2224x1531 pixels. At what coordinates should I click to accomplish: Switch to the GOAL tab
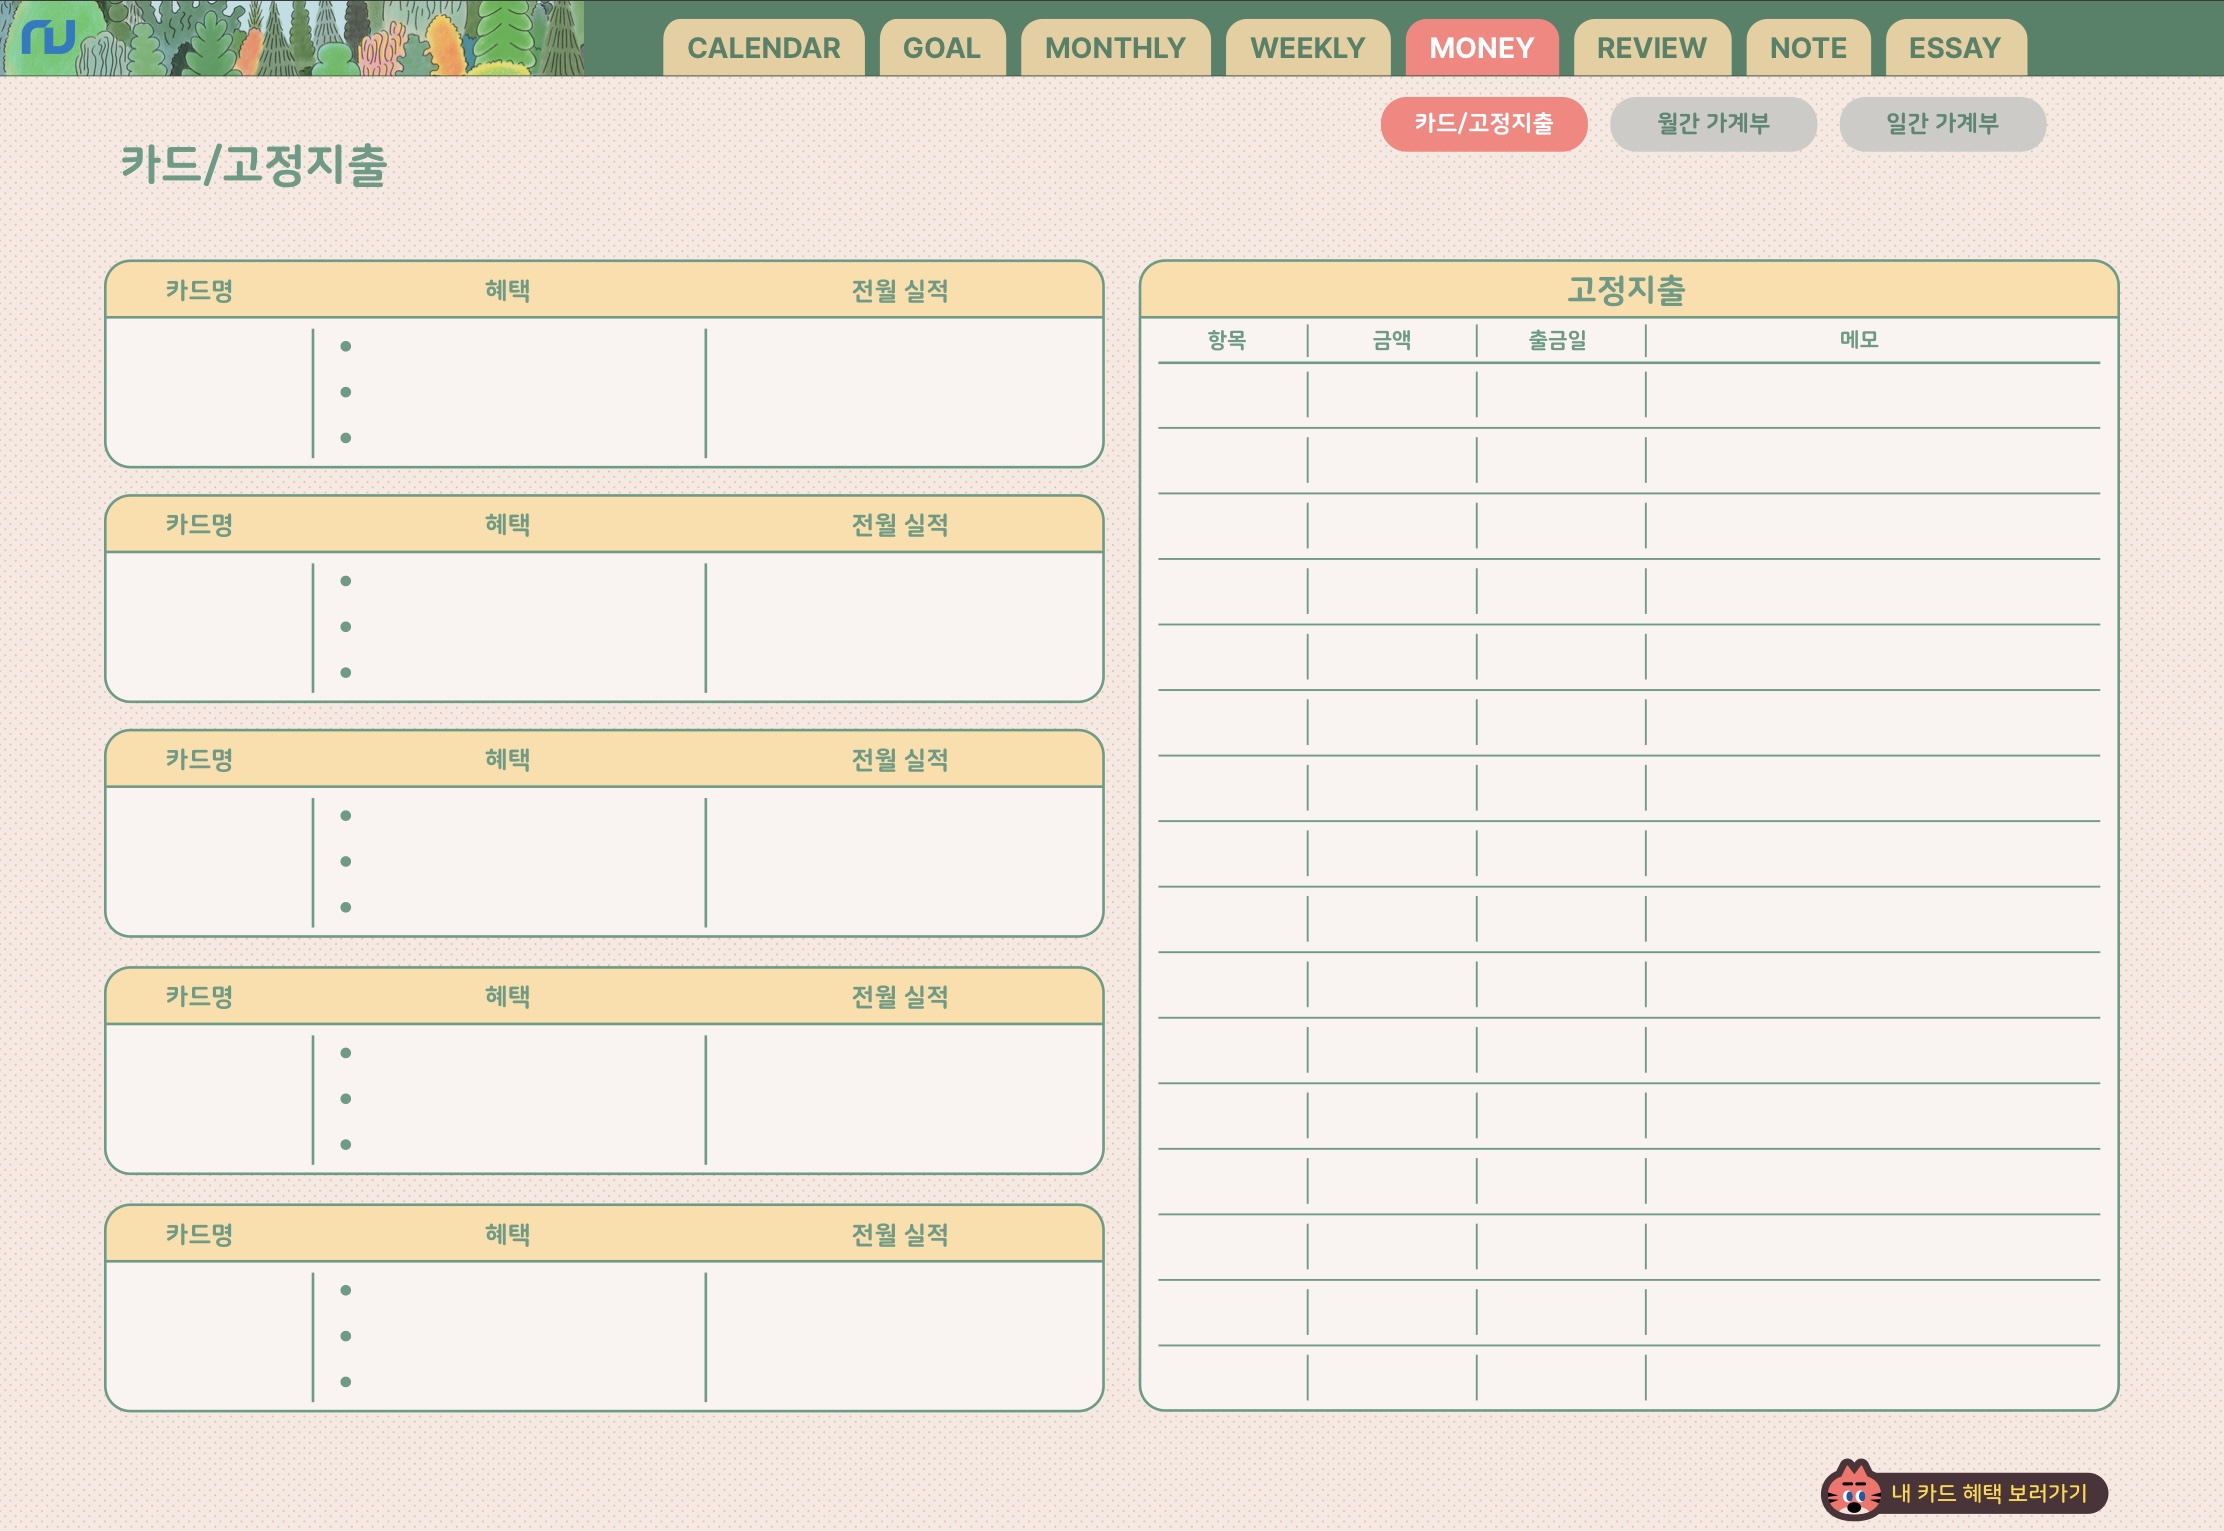point(941,48)
